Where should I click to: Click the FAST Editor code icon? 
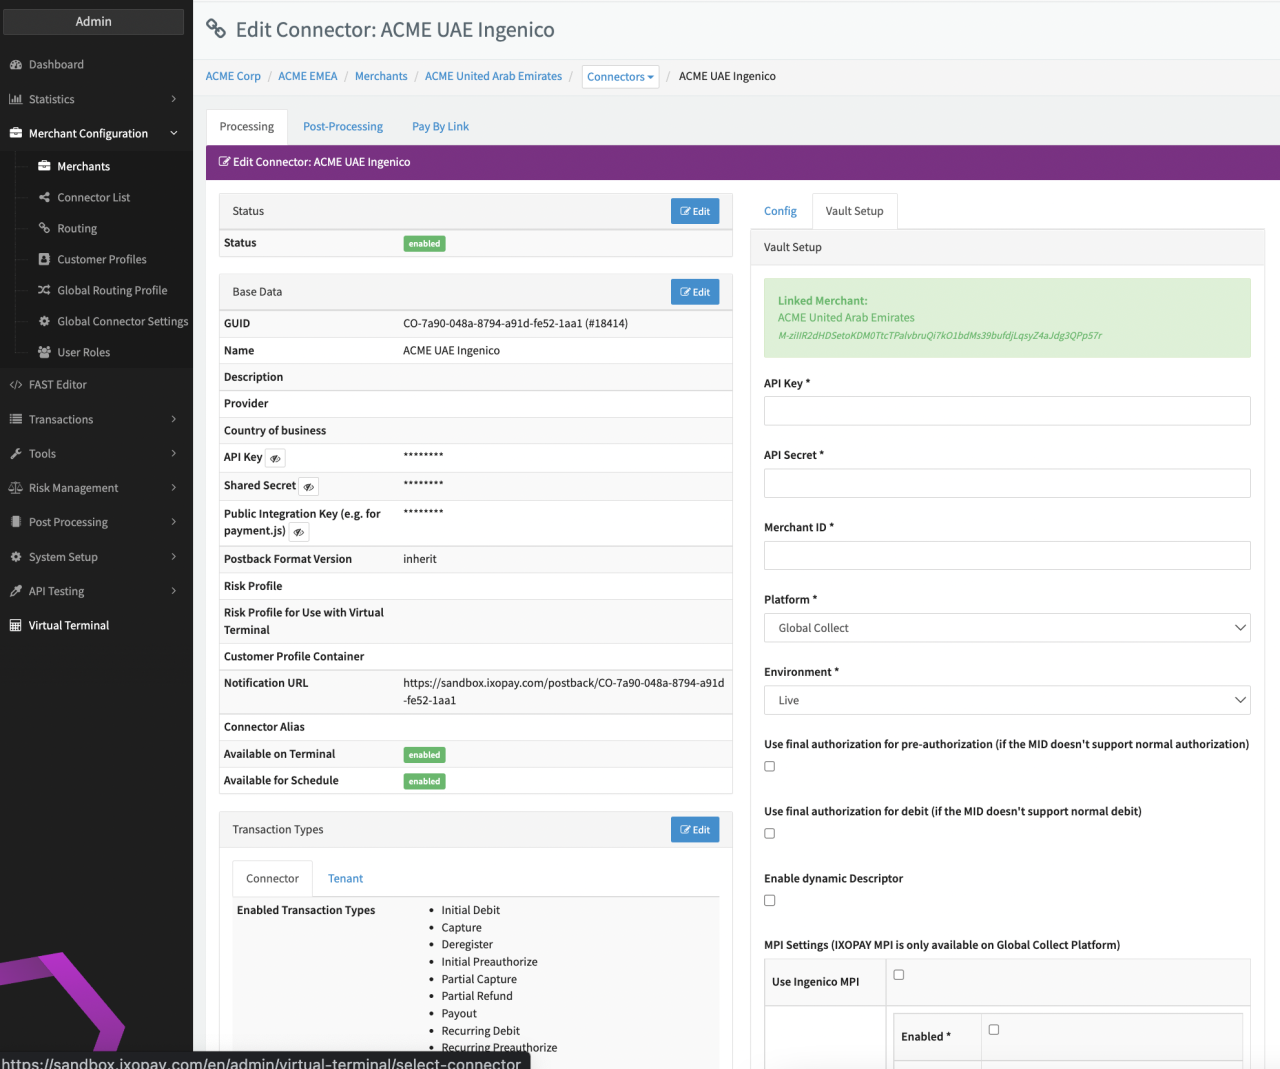click(x=16, y=385)
